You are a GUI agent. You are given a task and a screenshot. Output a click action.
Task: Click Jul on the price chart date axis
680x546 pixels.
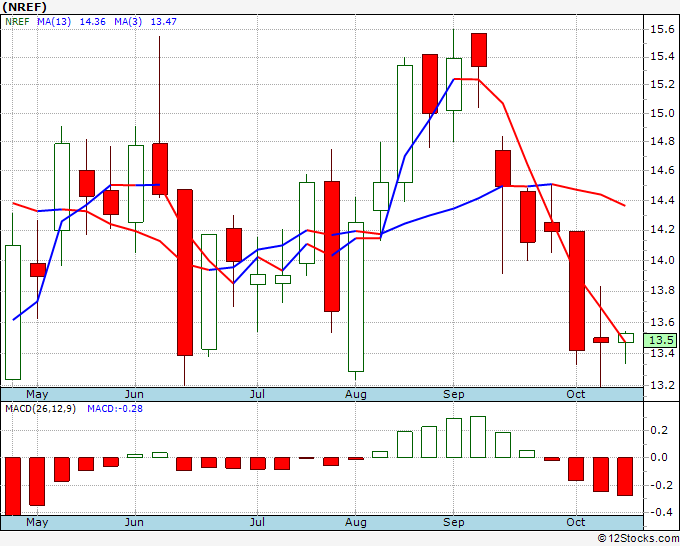pos(257,394)
